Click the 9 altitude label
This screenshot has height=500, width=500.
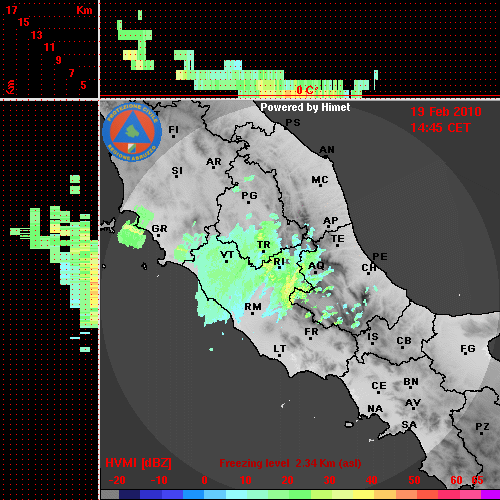[x=59, y=60]
